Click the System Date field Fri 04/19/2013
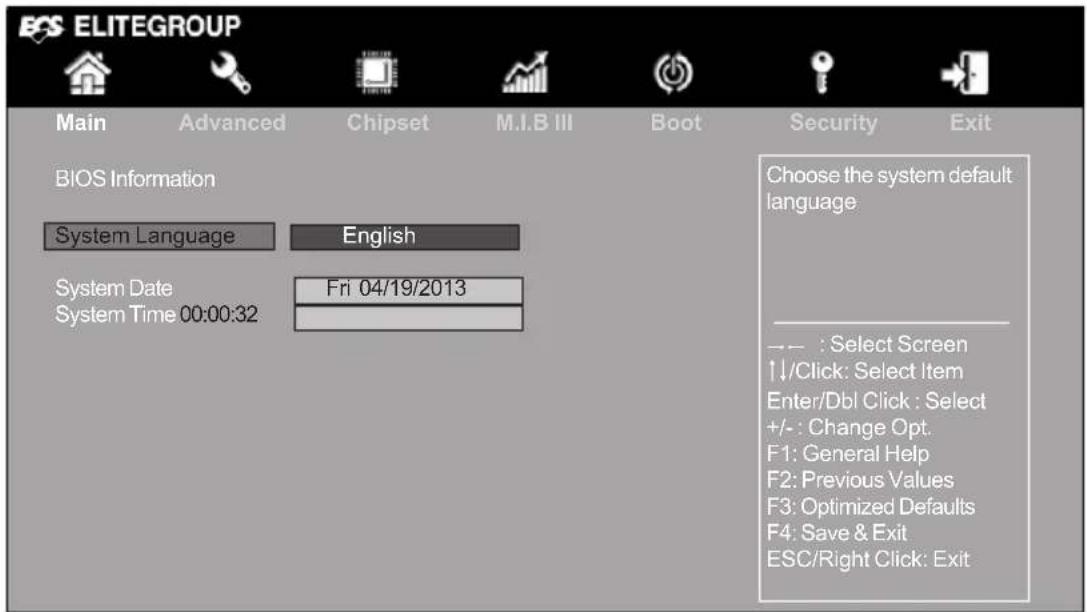The width and height of the screenshot is (1087, 612). coord(408,290)
